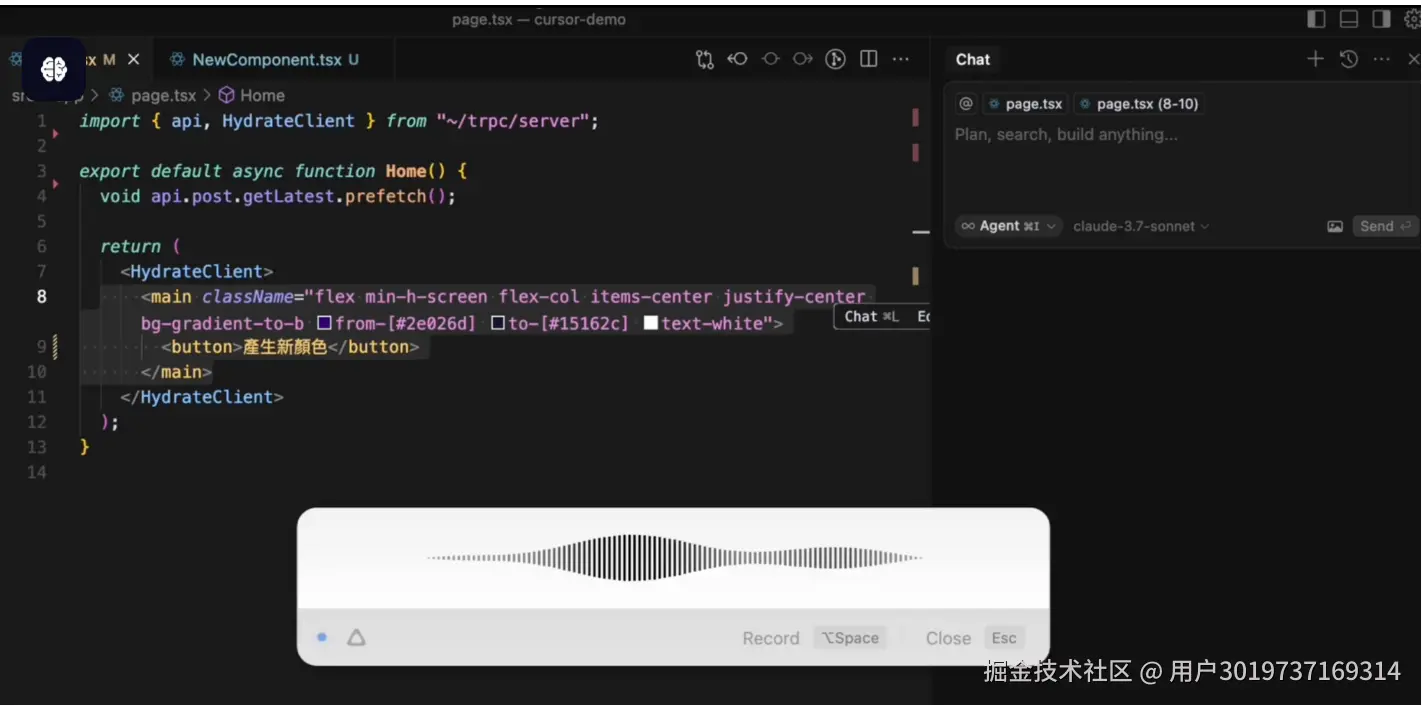Click the page.tsx context chip

[1025, 104]
